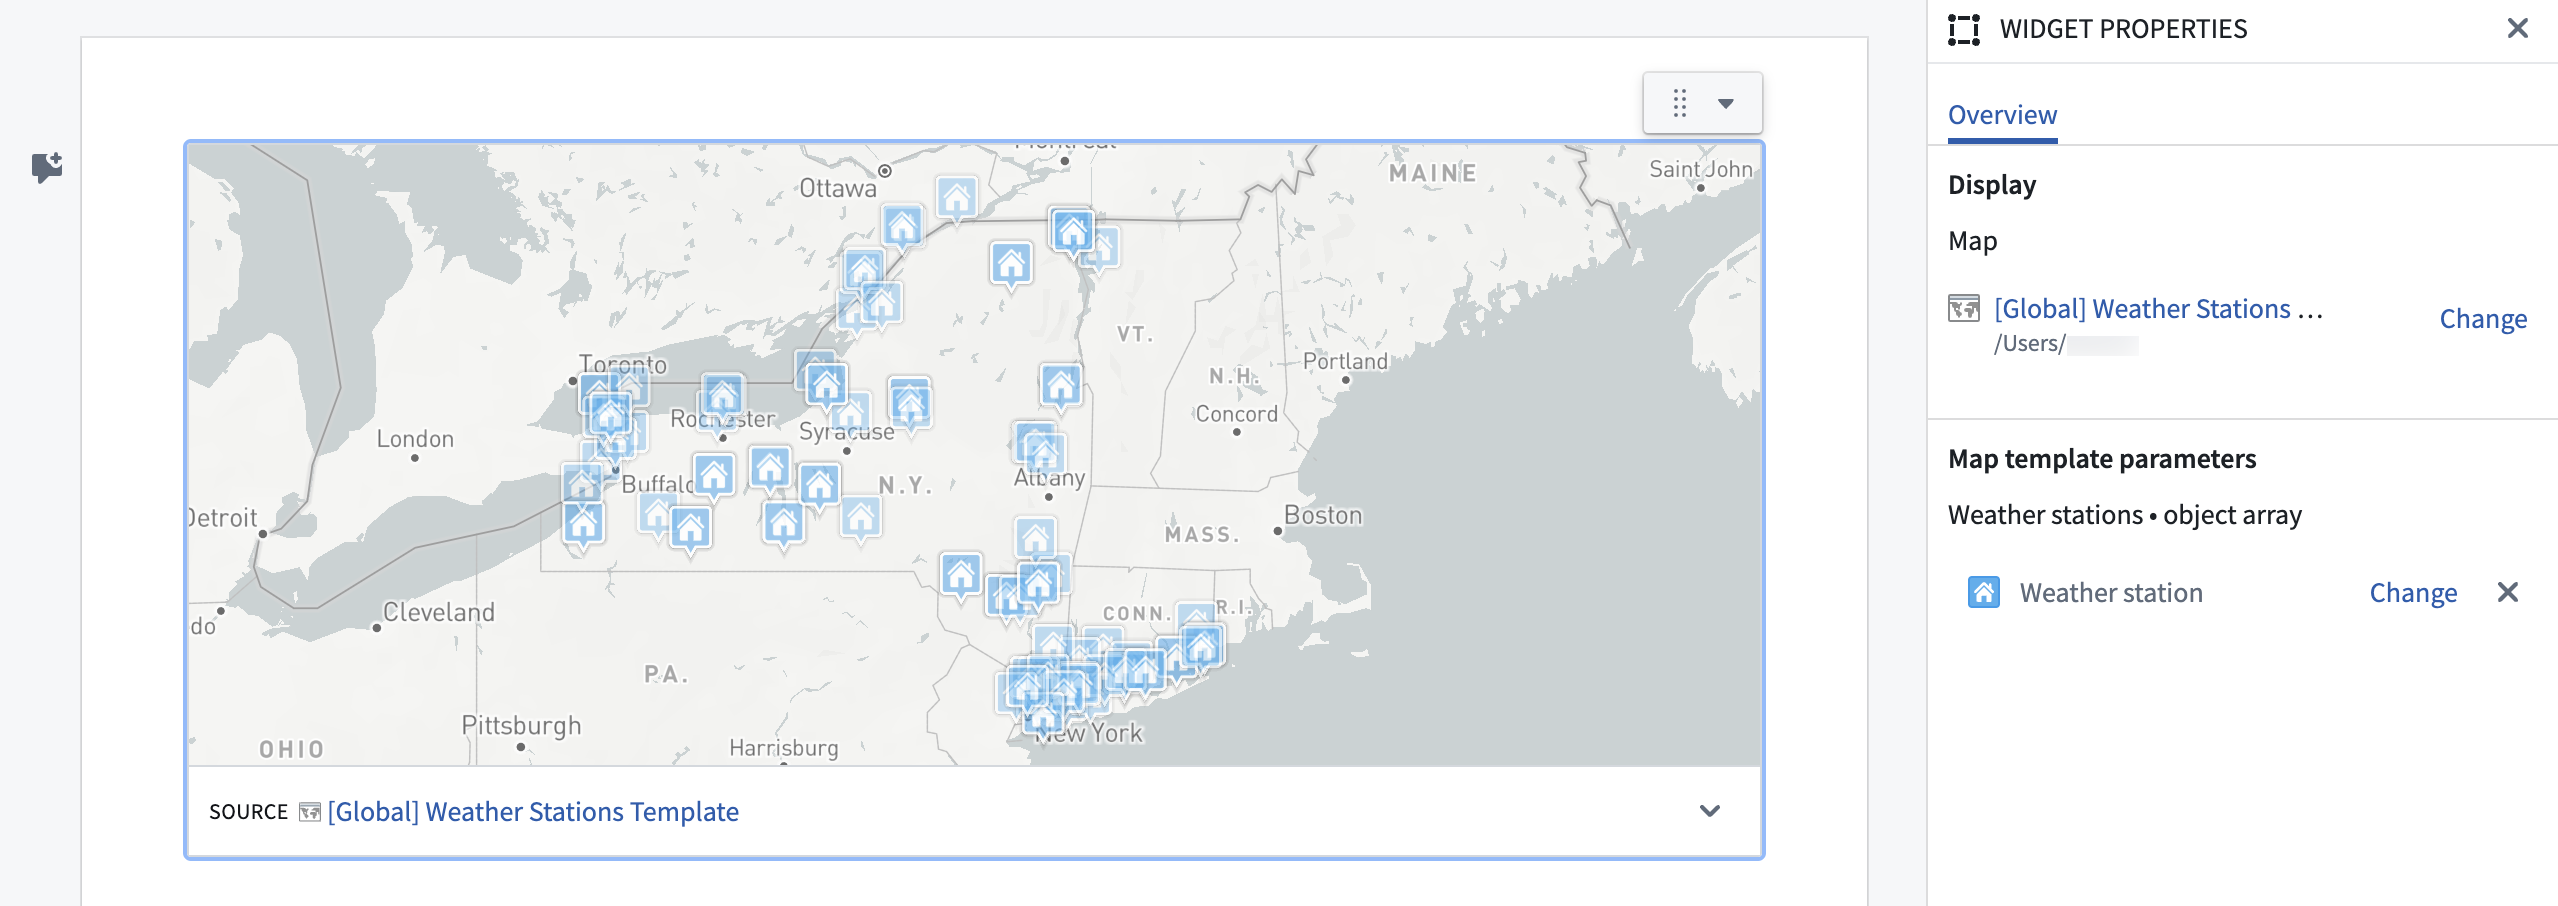Click the add comment icon in left margin
2558x906 pixels.
coord(47,167)
